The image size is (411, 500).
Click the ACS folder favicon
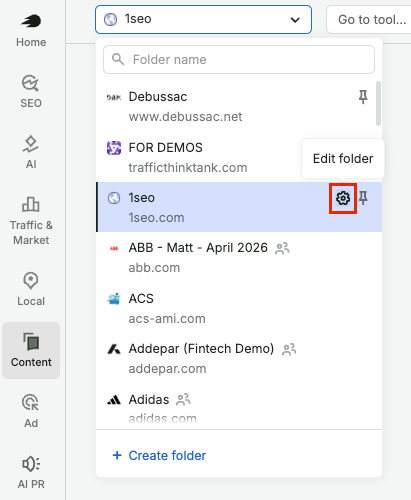click(114, 299)
